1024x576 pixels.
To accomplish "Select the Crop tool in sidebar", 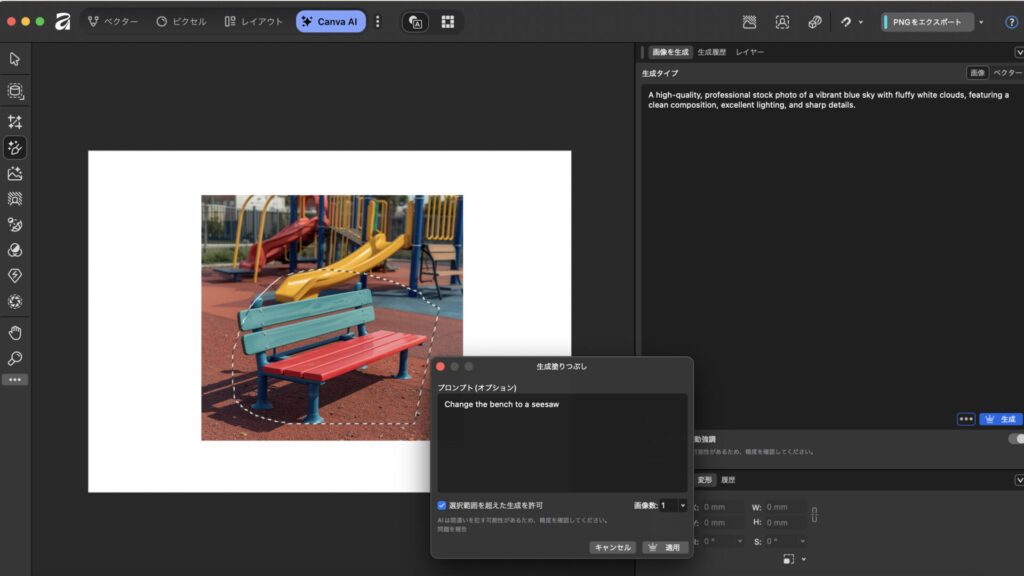I will tap(15, 122).
